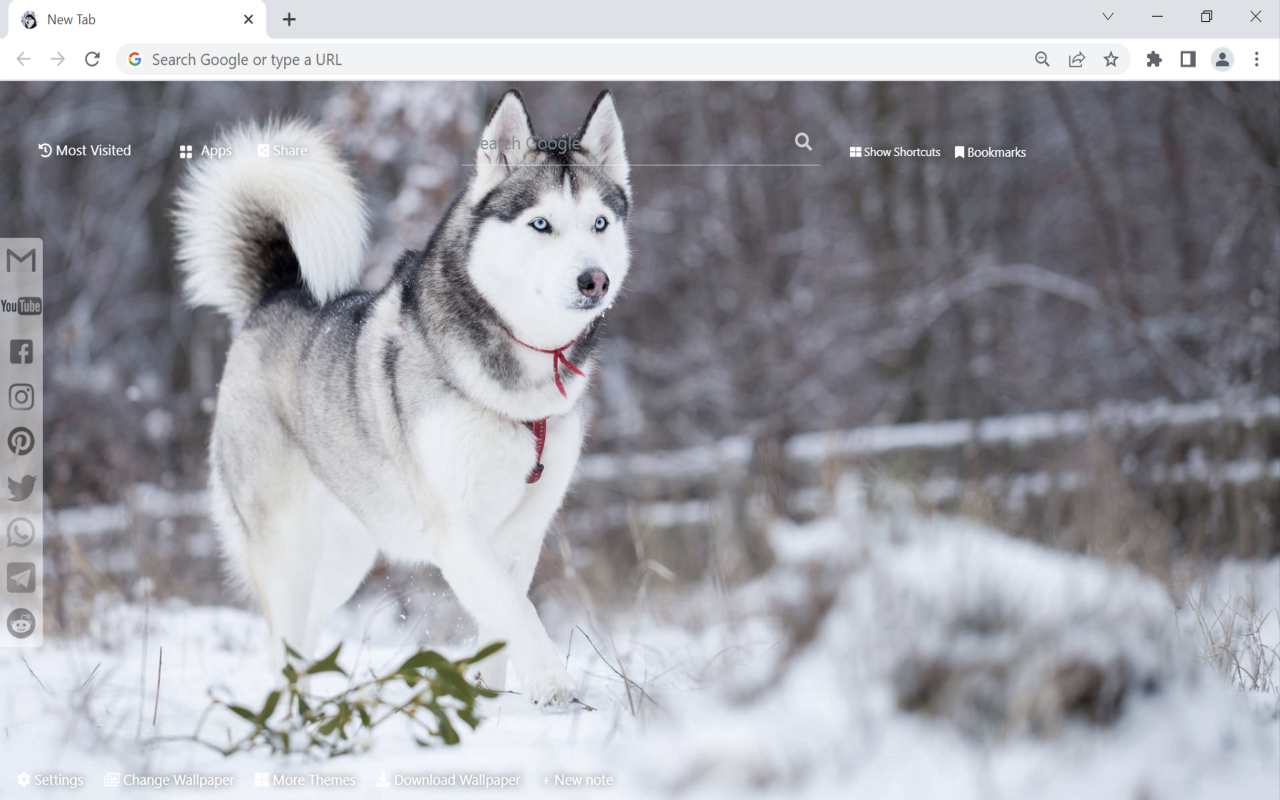Open Telegram sidebar shortcut
1280x800 pixels.
tap(21, 577)
